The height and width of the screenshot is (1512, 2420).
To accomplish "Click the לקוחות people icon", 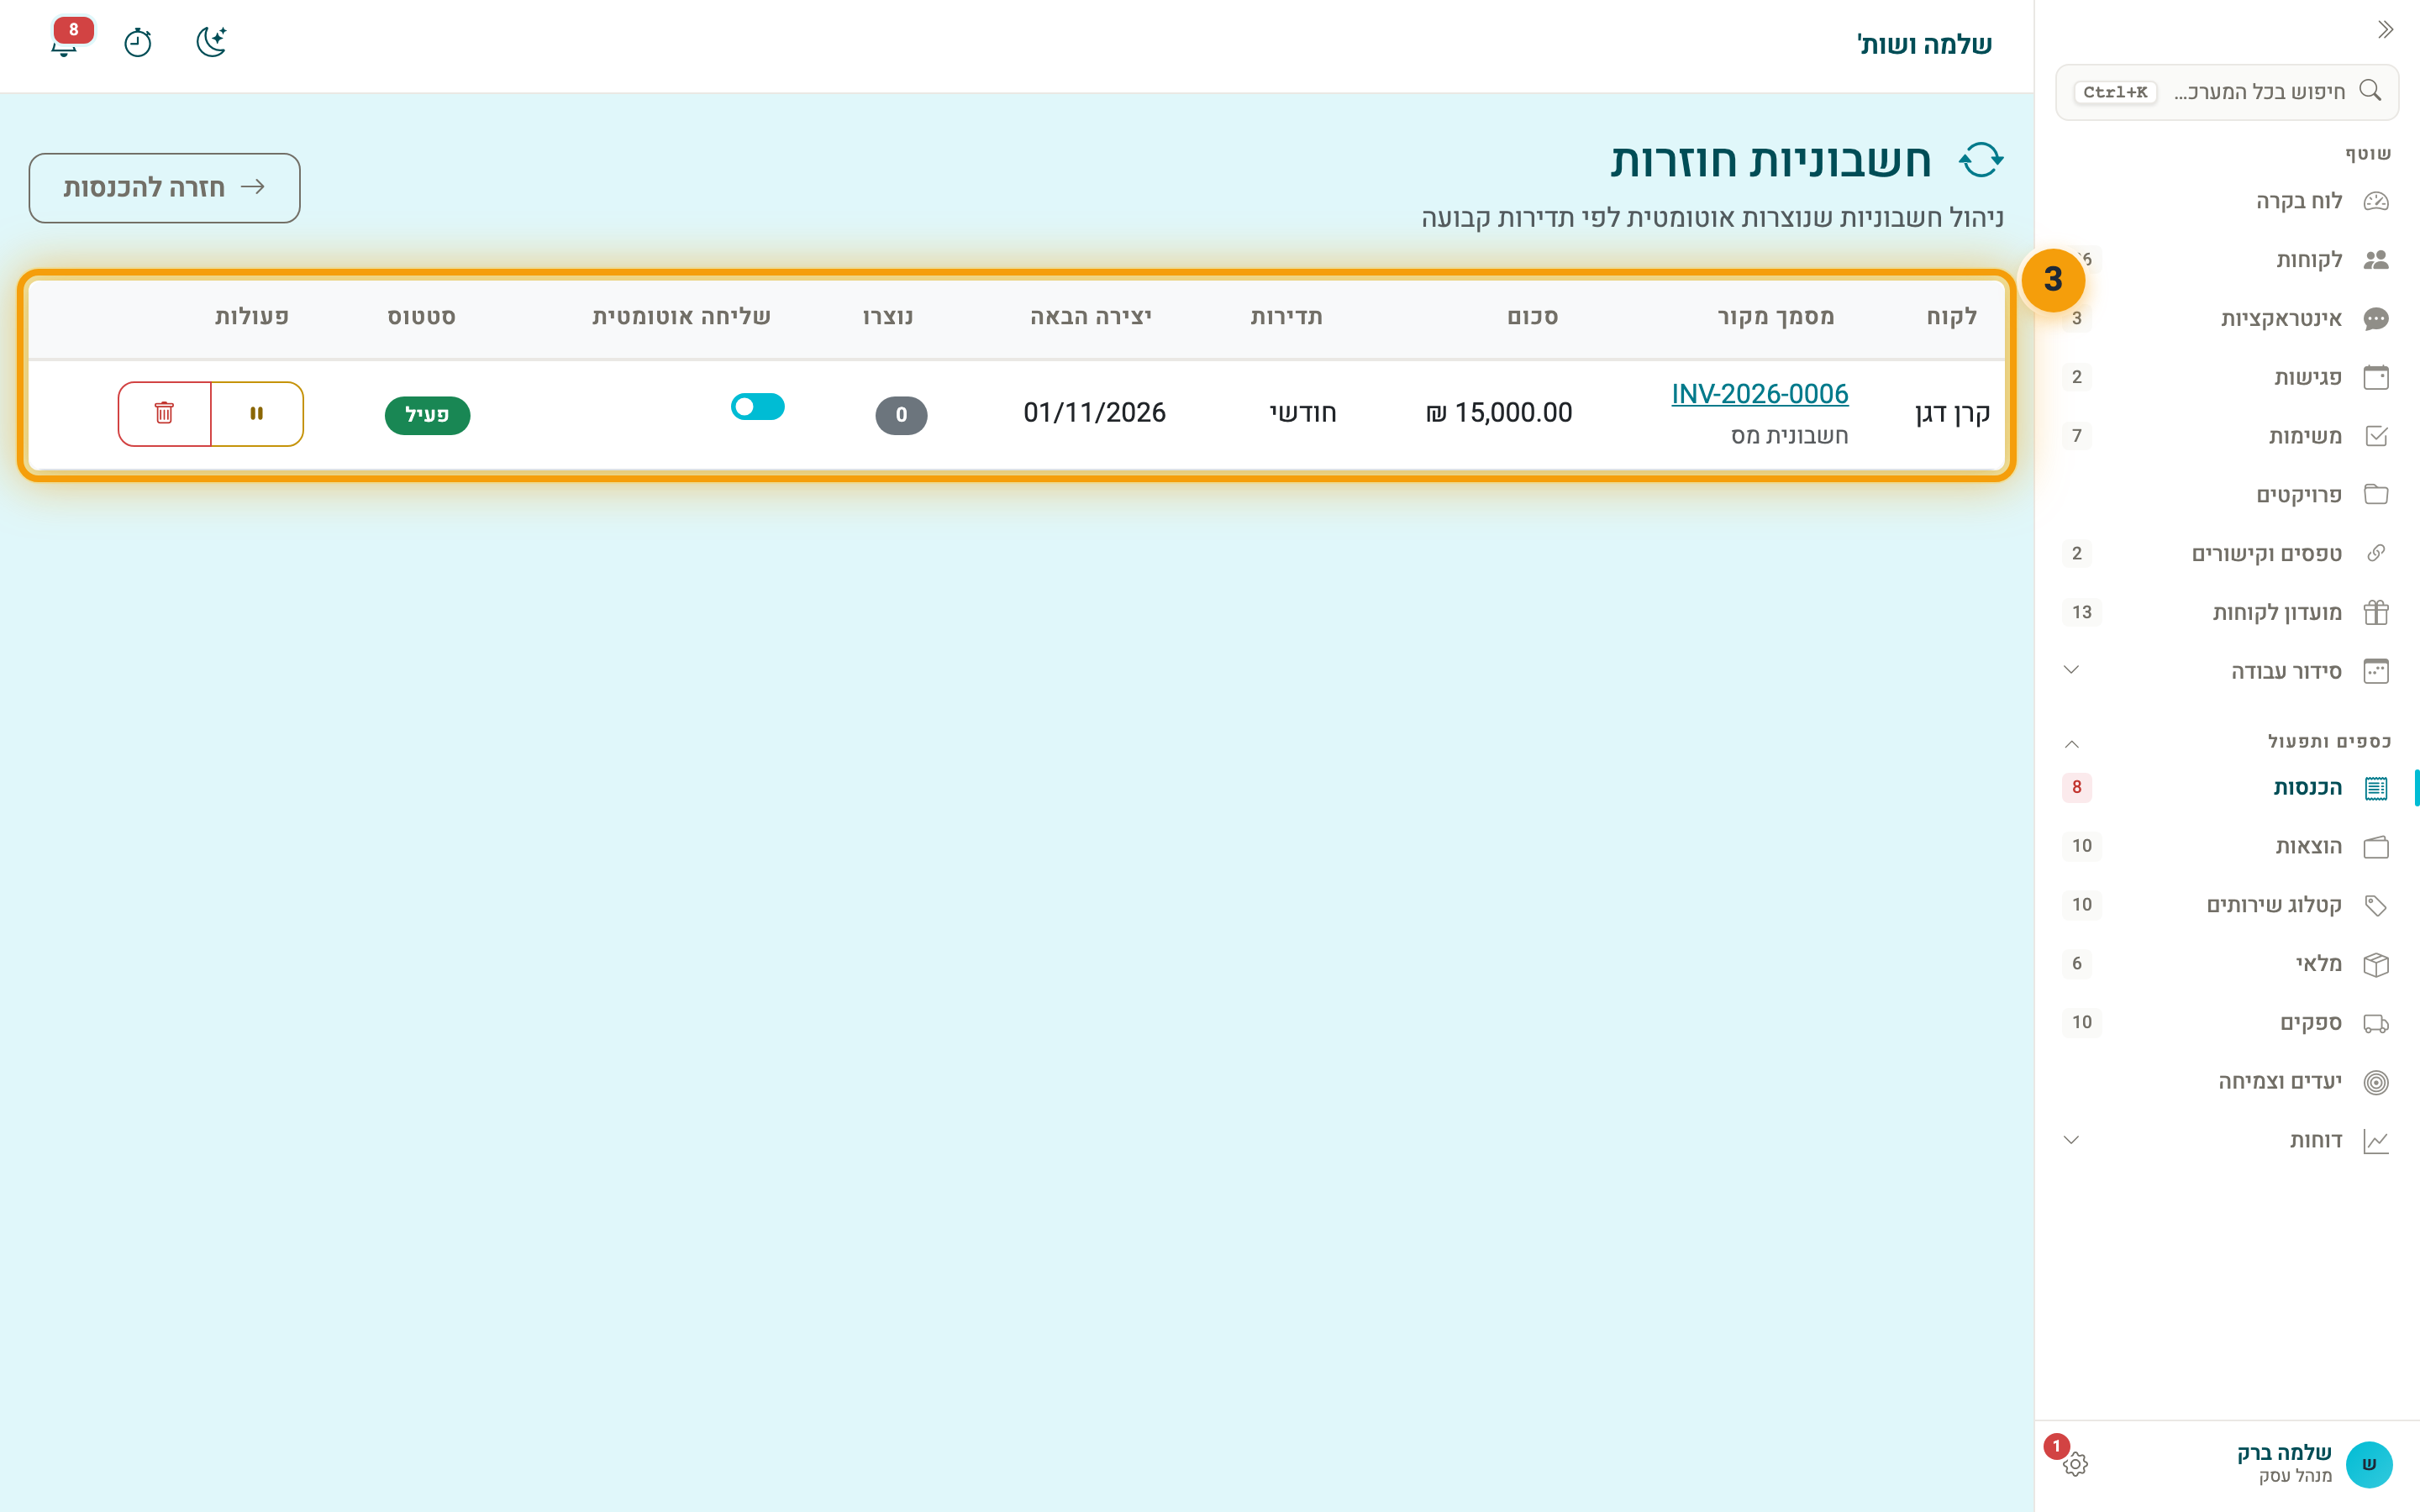I will (2375, 260).
